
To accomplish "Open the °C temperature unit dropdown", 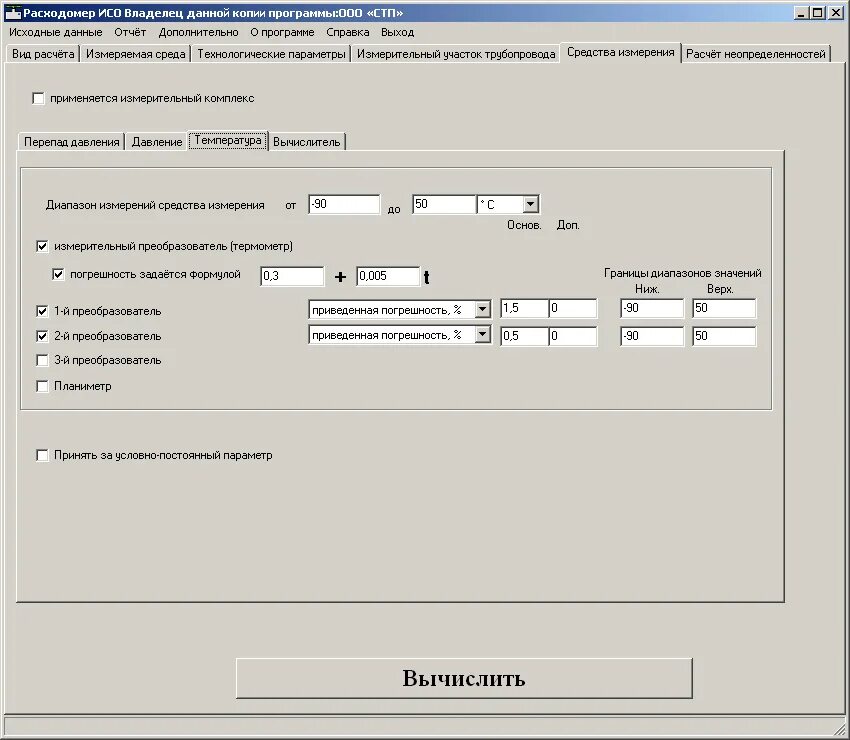I will 530,204.
